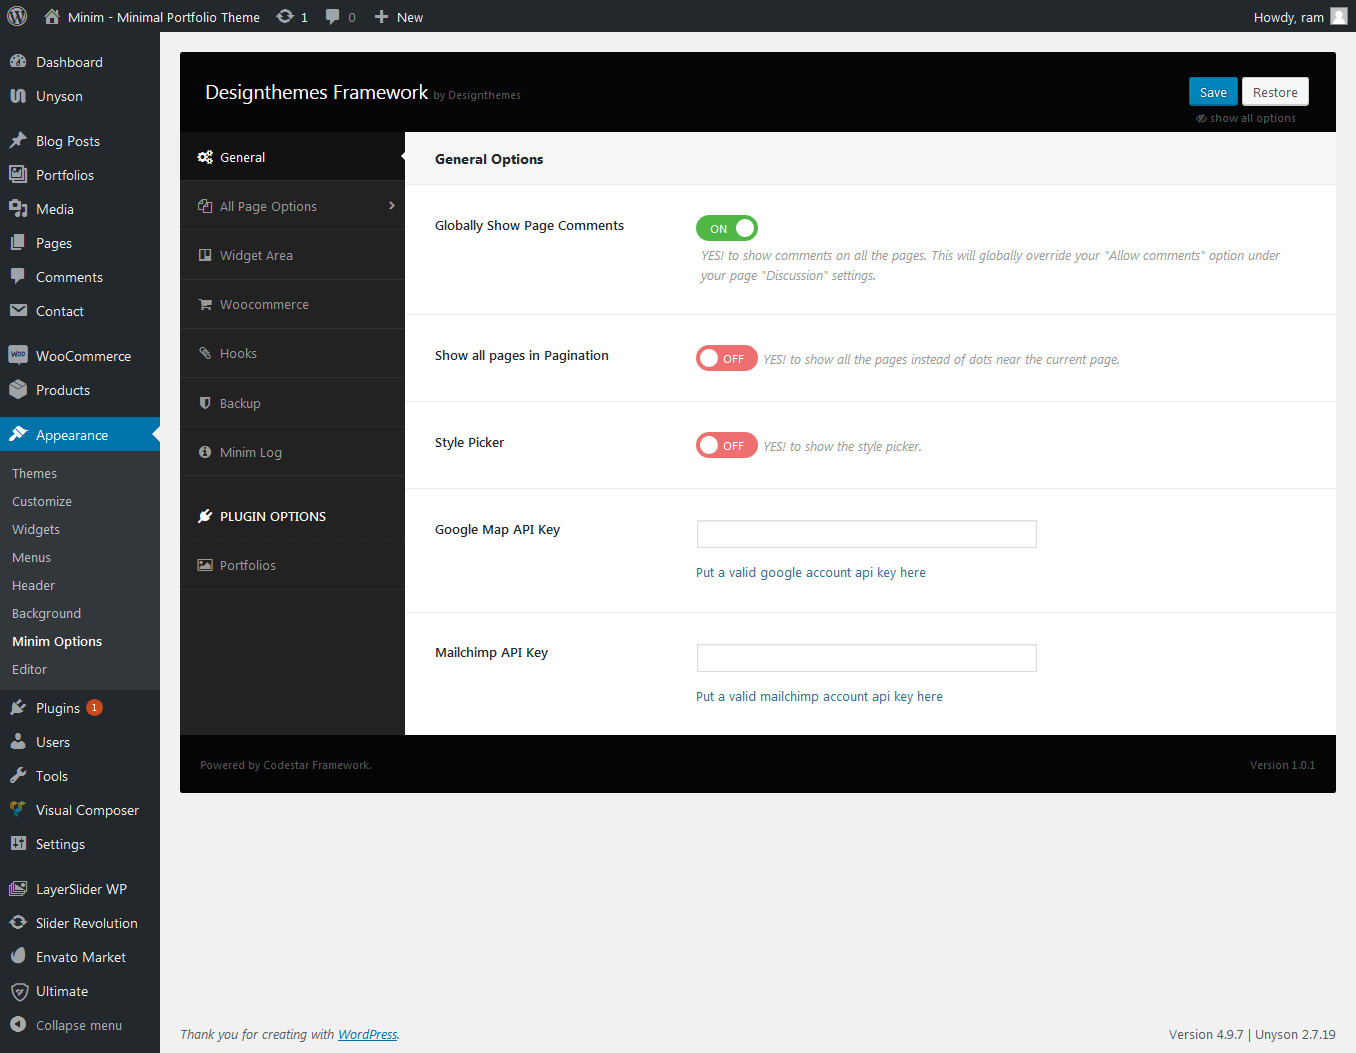Open the mailchimp account api key link
Screen dimensions: 1356x1053
pos(819,696)
